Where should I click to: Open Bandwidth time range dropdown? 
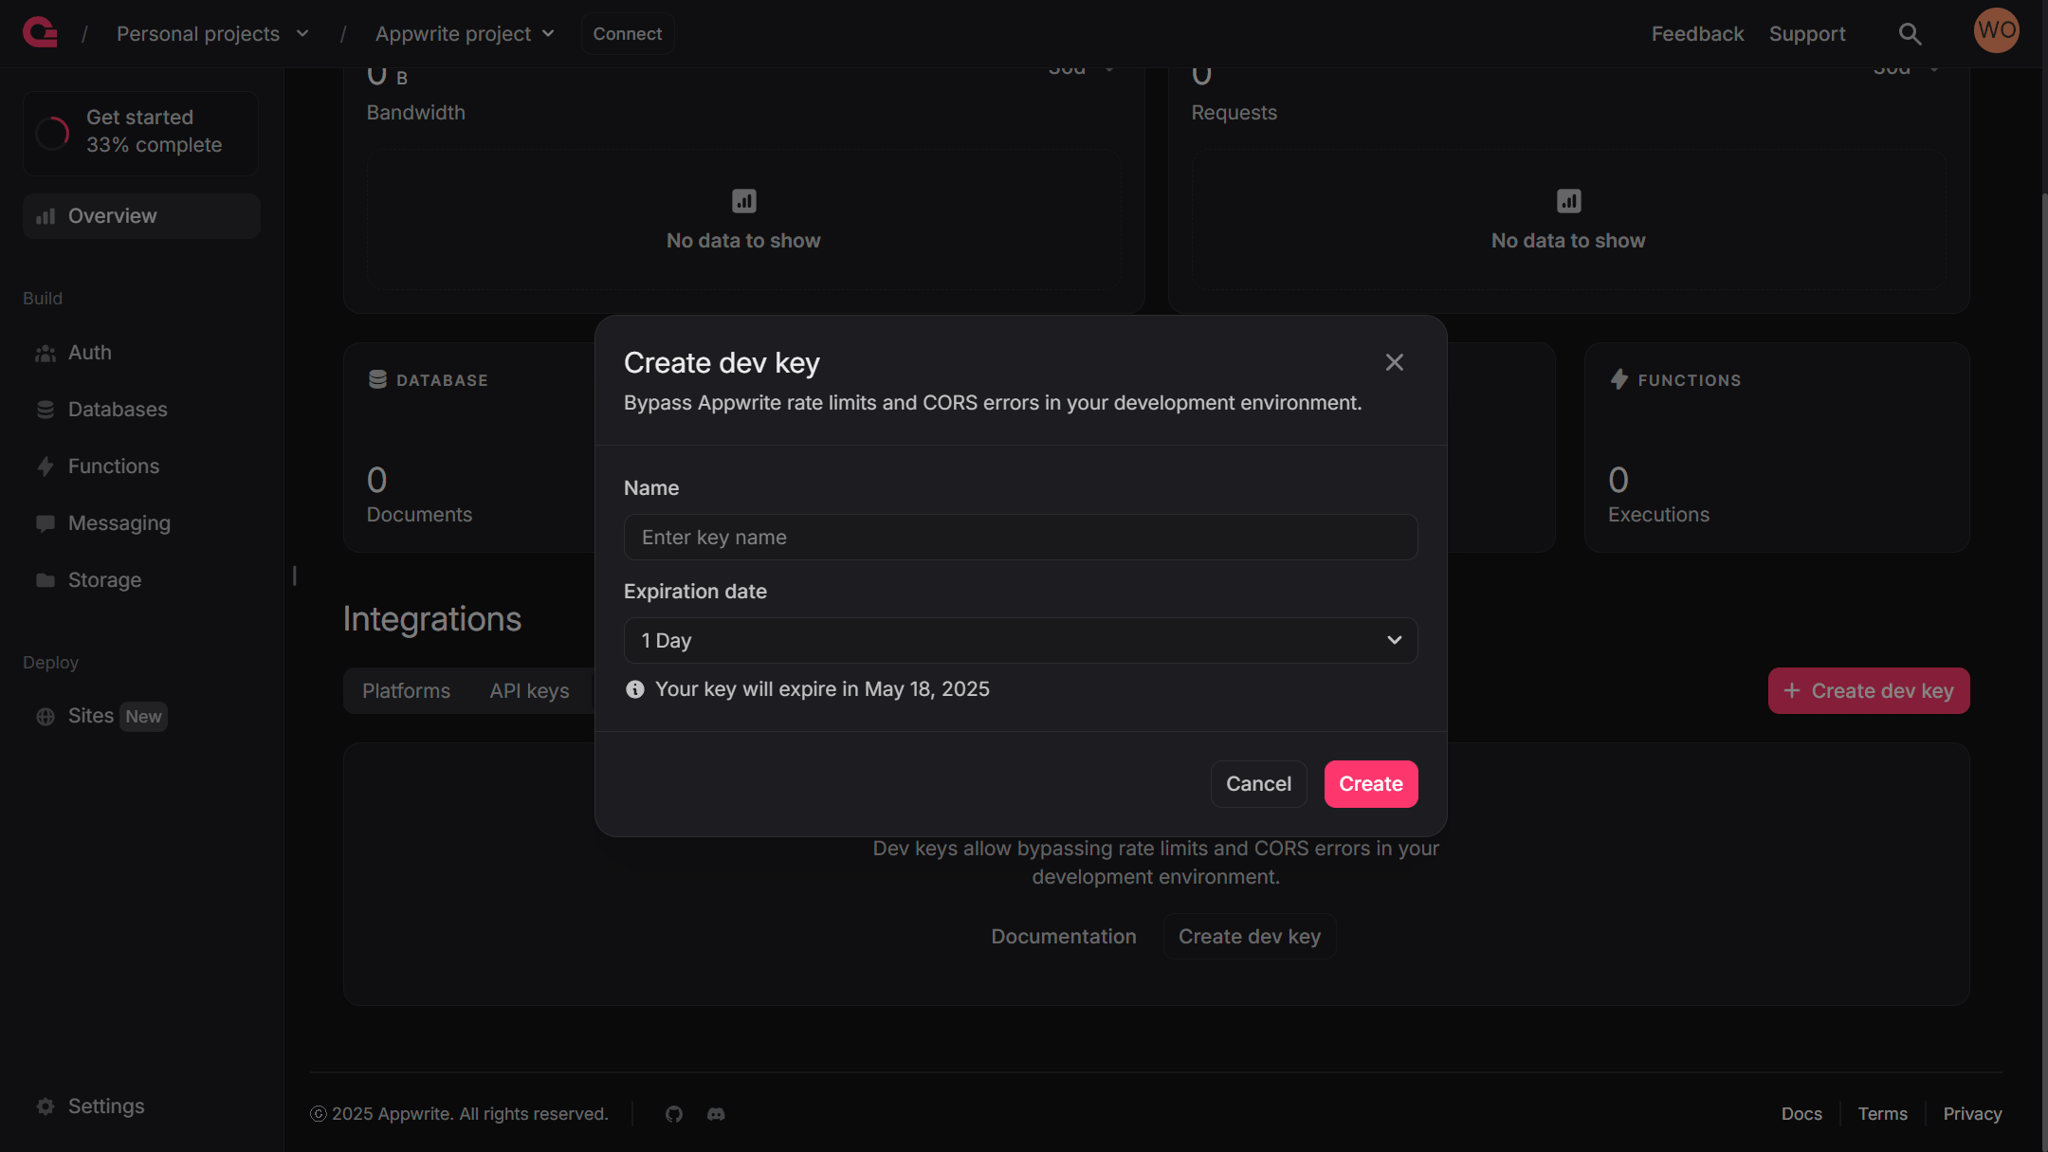coord(1082,69)
